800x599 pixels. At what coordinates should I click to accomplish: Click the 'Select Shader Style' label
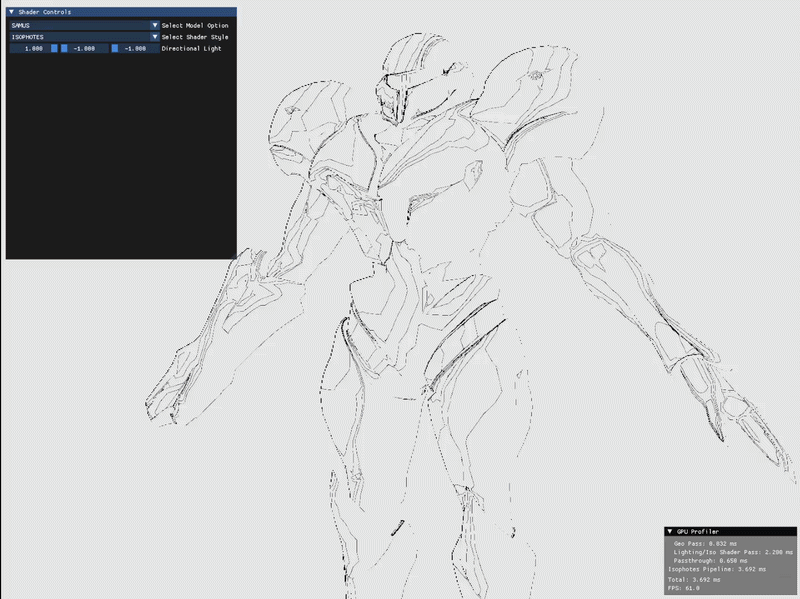tap(195, 37)
